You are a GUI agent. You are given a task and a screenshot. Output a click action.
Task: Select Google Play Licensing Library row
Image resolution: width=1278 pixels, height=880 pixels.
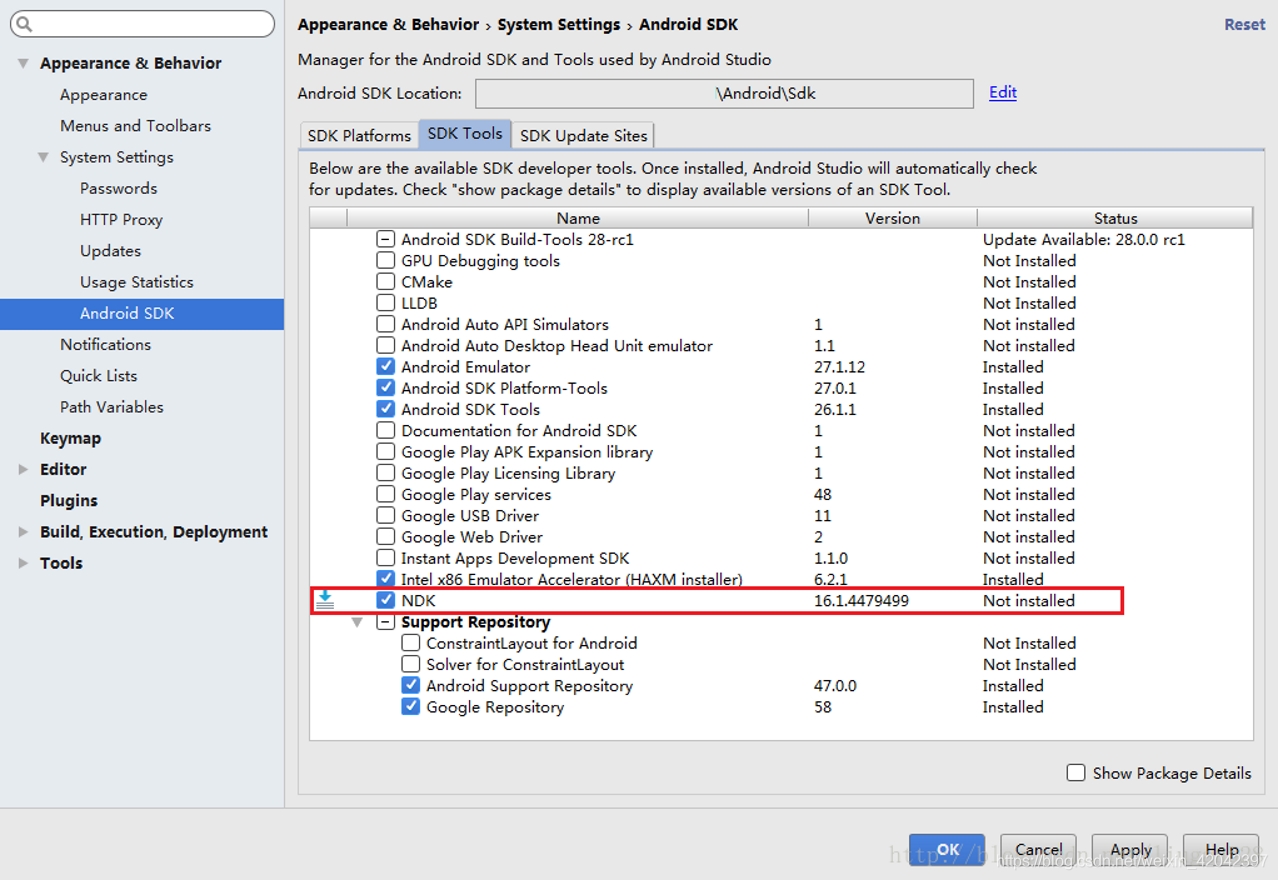(x=508, y=473)
